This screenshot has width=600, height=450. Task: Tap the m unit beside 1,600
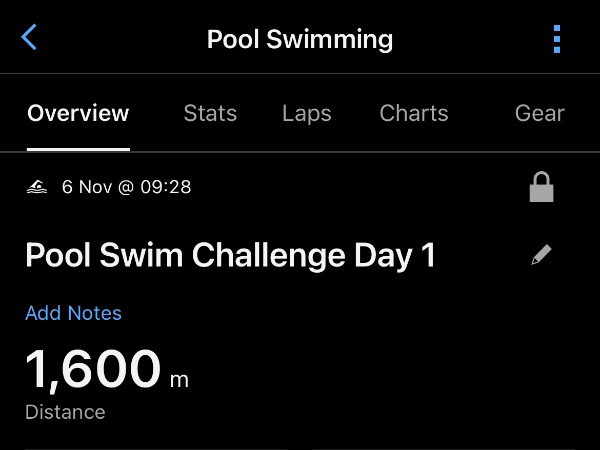tap(179, 380)
